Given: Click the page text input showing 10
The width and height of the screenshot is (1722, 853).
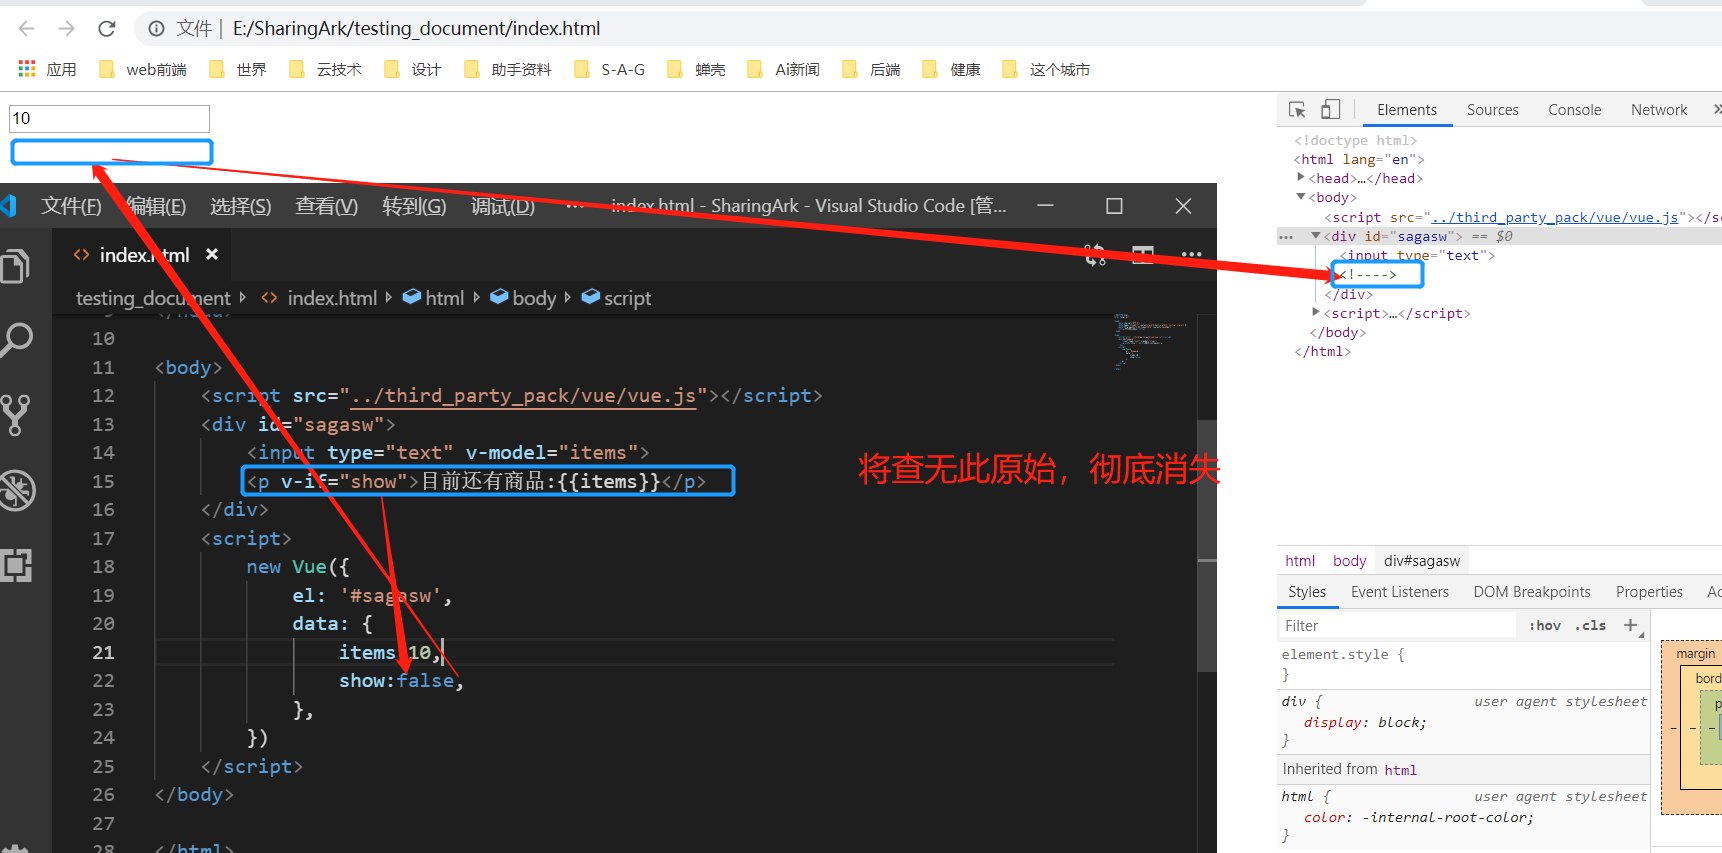Looking at the screenshot, I should pyautogui.click(x=109, y=118).
